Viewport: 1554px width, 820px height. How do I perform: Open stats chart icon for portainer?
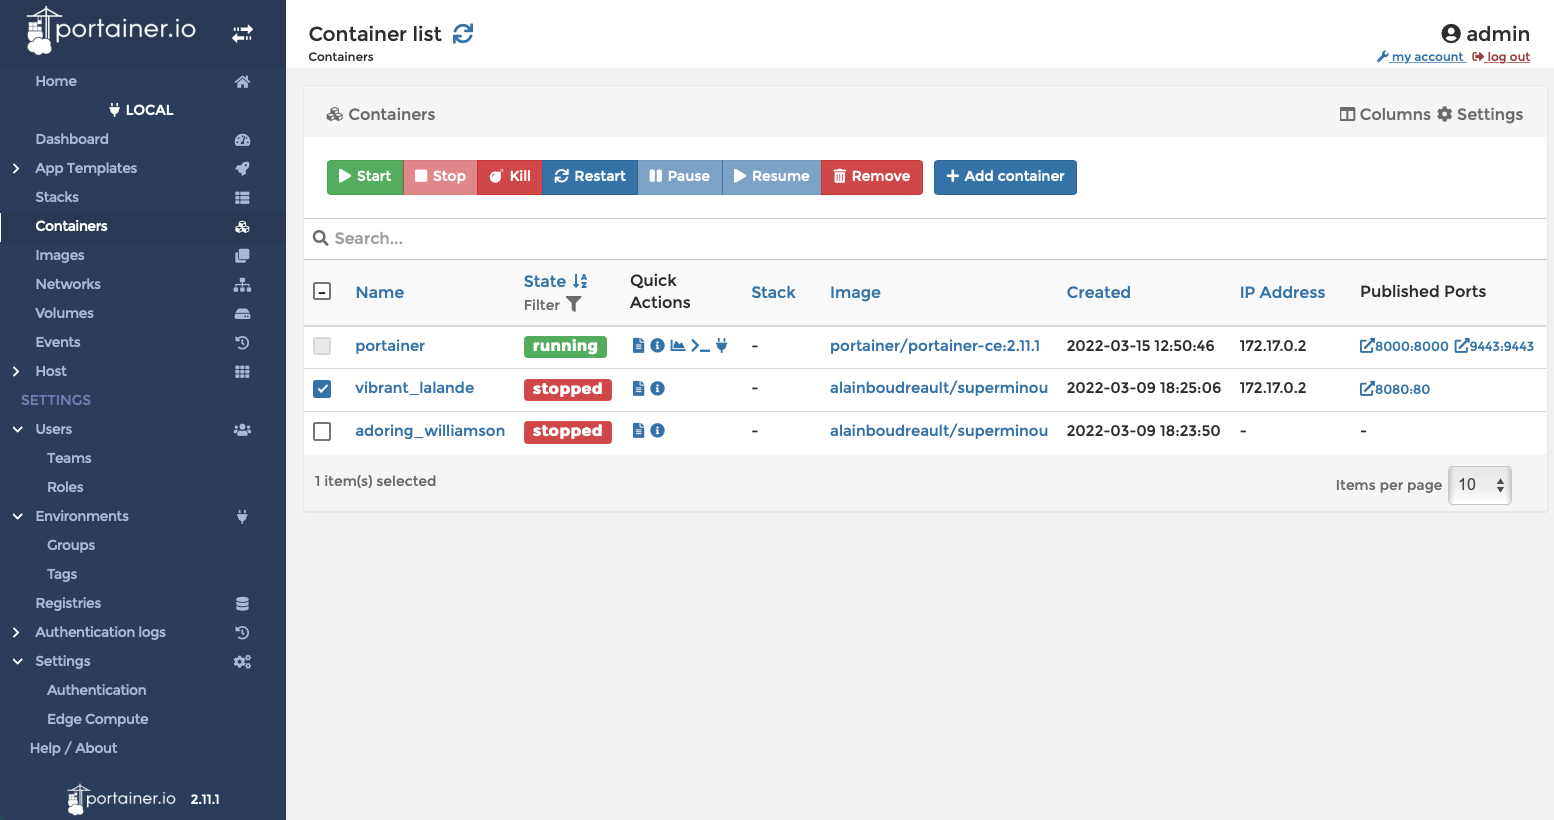(677, 346)
